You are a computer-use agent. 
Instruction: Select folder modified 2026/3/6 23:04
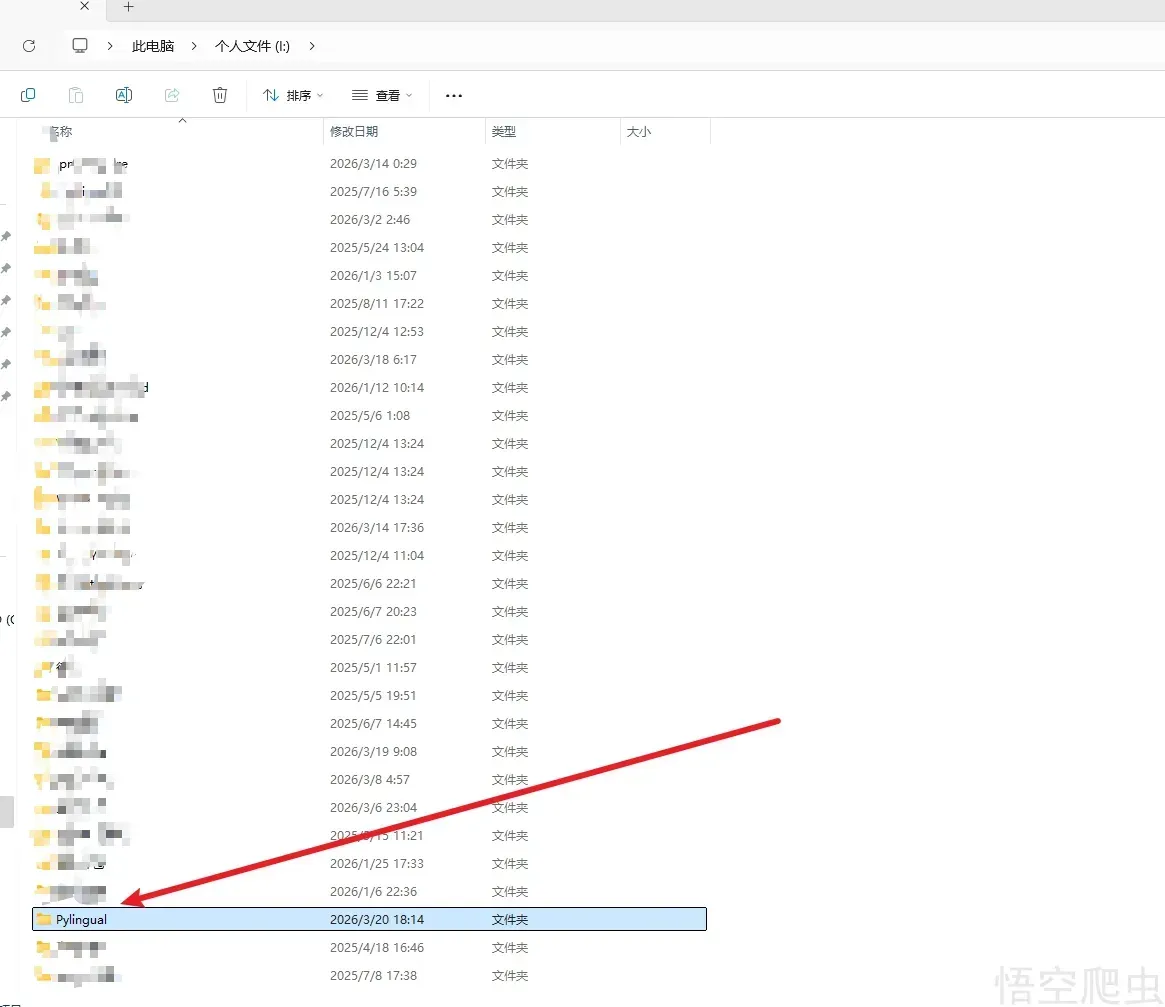point(369,808)
